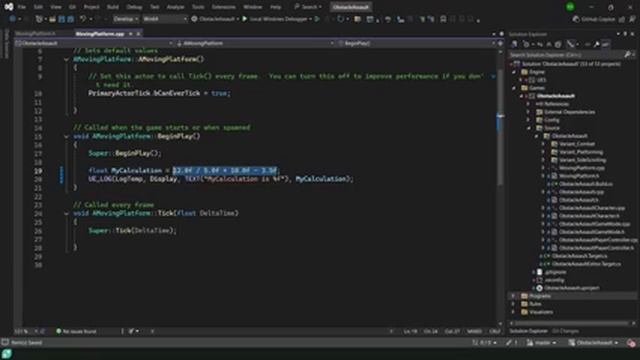Viewport: 640px width, 360px height.
Task: Select ObstacleAssault.uproject in Solution Explorer
Action: [x=571, y=288]
